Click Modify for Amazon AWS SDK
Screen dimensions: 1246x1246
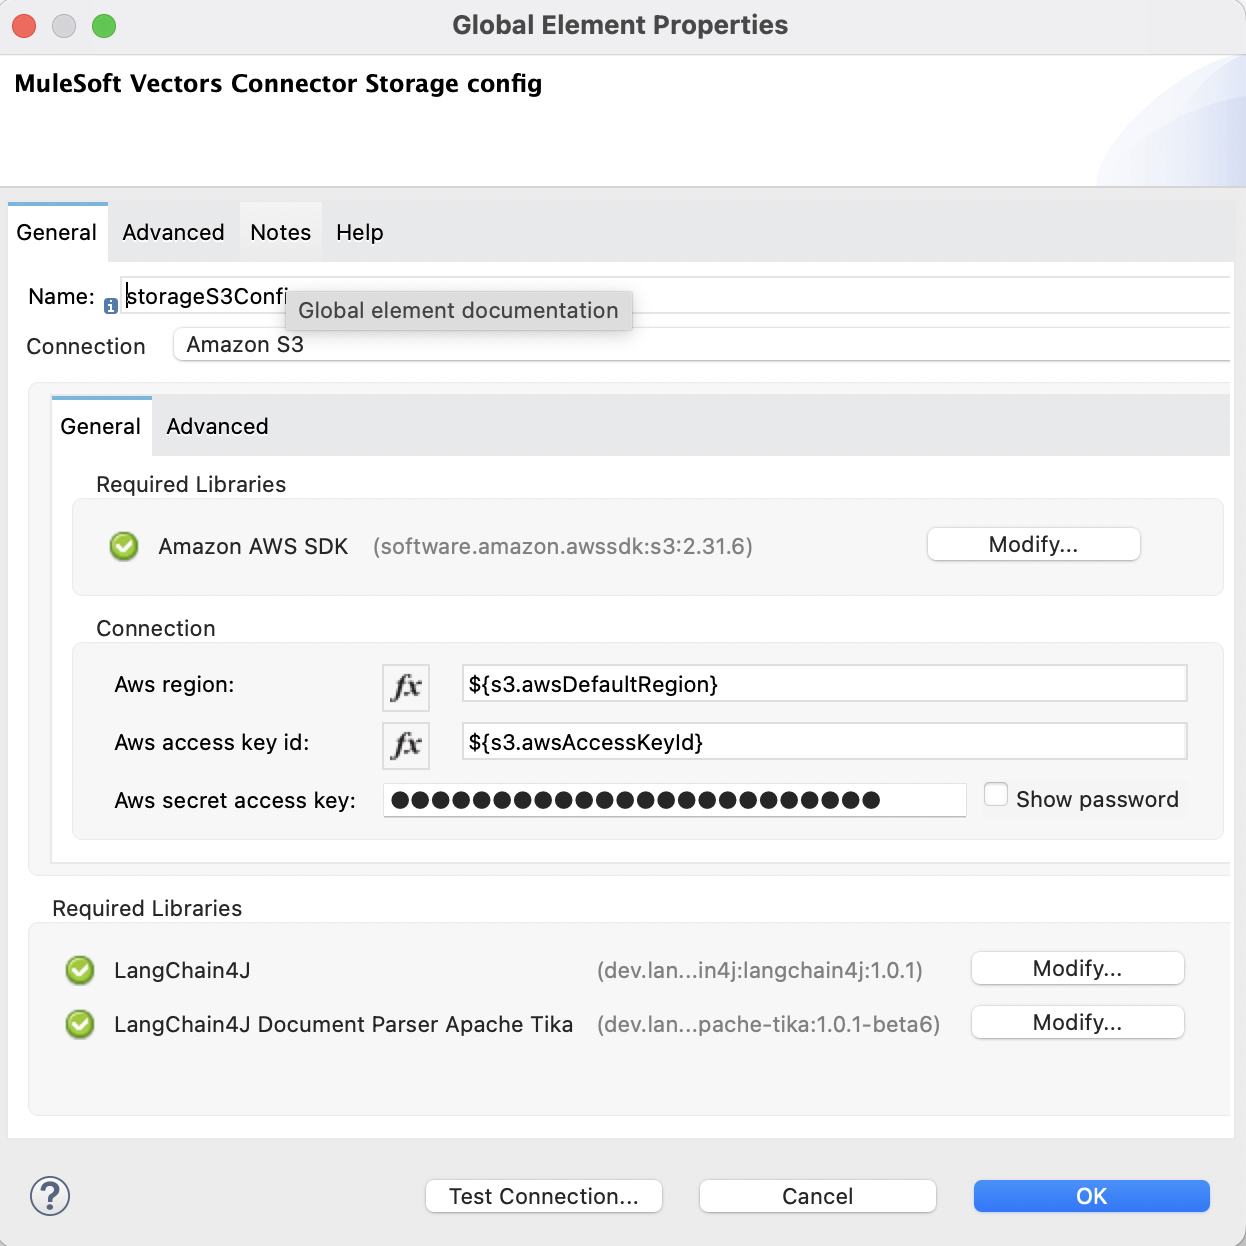[1034, 544]
